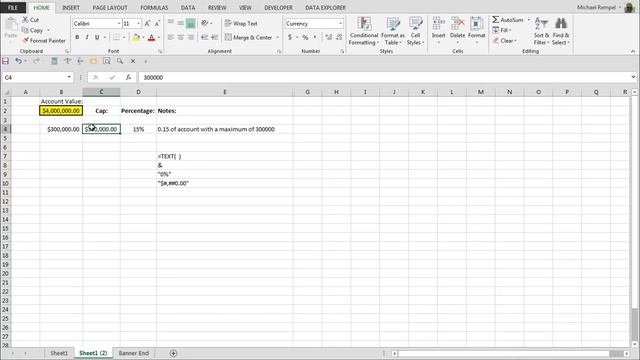Click the Insert Function fx icon
The image size is (640, 360).
coord(128,77)
